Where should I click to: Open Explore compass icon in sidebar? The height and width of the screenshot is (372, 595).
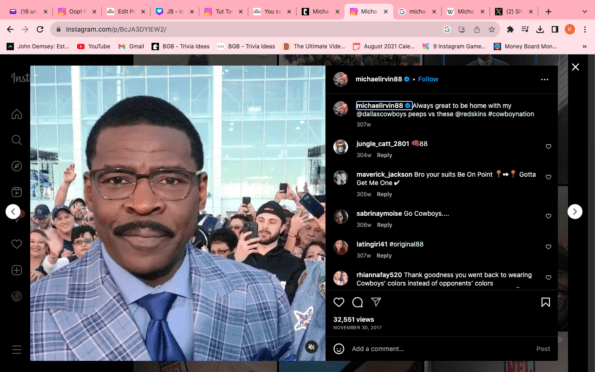(x=17, y=166)
